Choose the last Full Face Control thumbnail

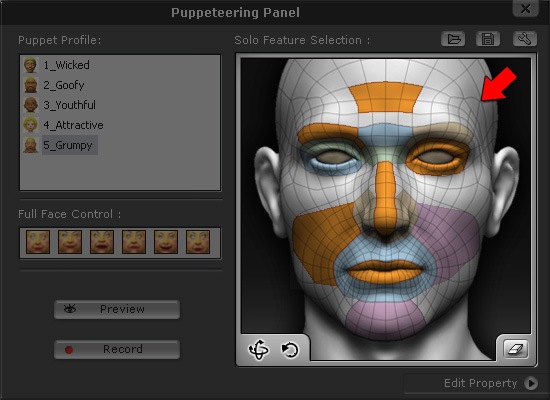[x=198, y=242]
